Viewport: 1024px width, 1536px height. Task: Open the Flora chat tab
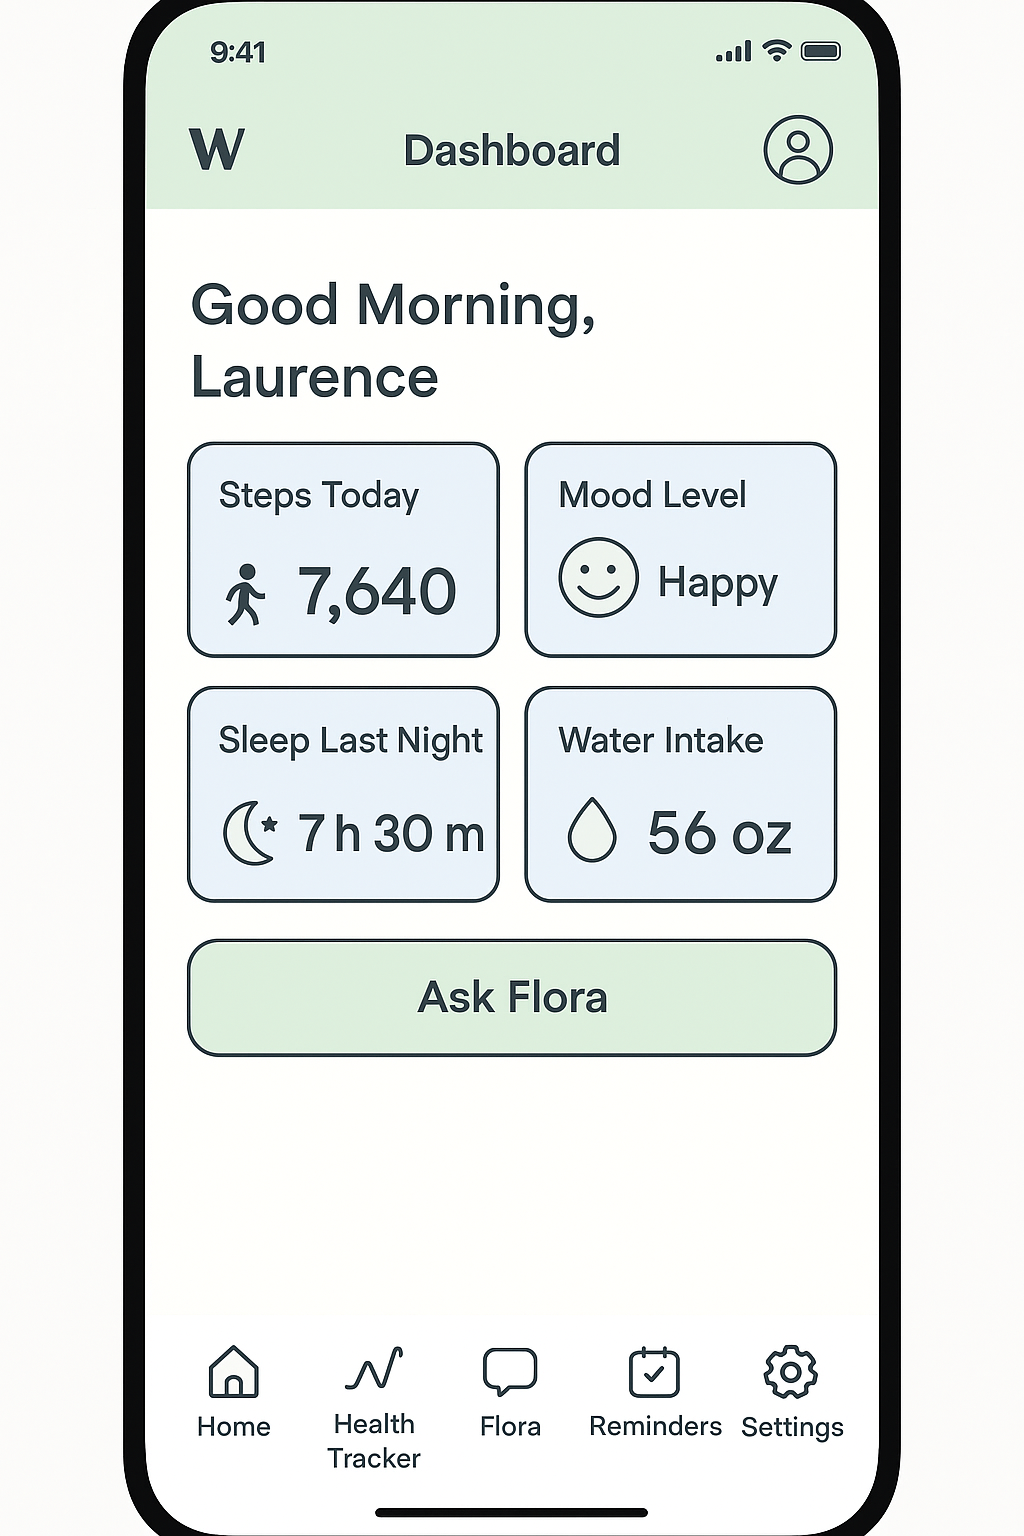pos(510,1392)
